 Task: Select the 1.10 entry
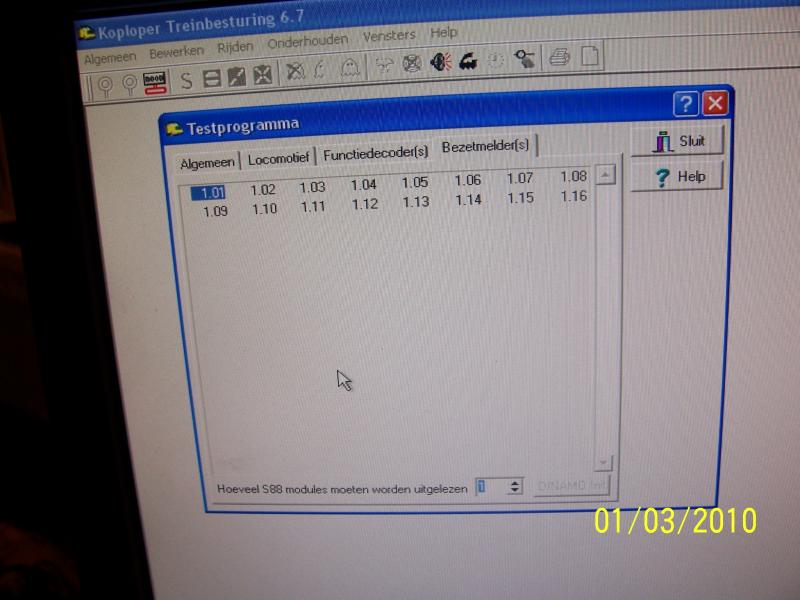[265, 209]
